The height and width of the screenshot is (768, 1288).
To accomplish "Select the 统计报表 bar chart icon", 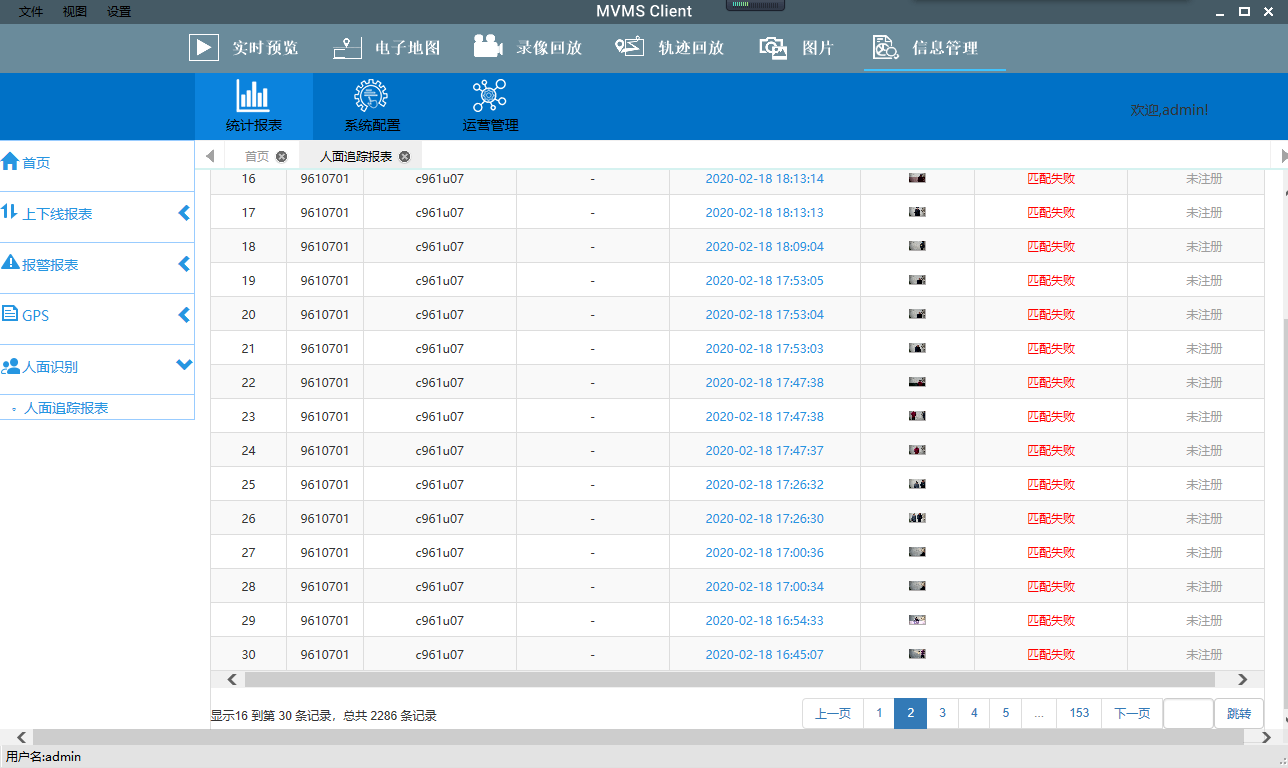I will coord(253,96).
